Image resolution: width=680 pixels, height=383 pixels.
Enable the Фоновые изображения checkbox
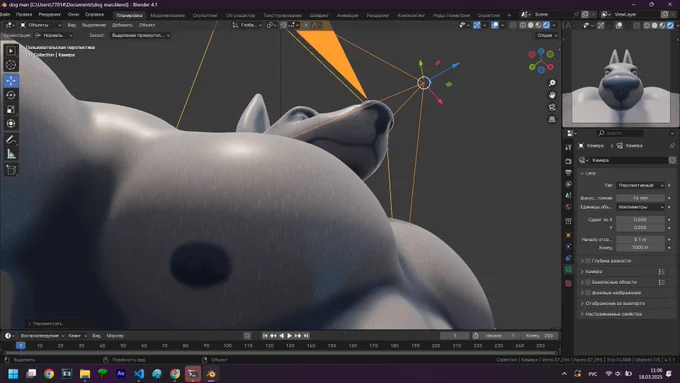click(588, 293)
